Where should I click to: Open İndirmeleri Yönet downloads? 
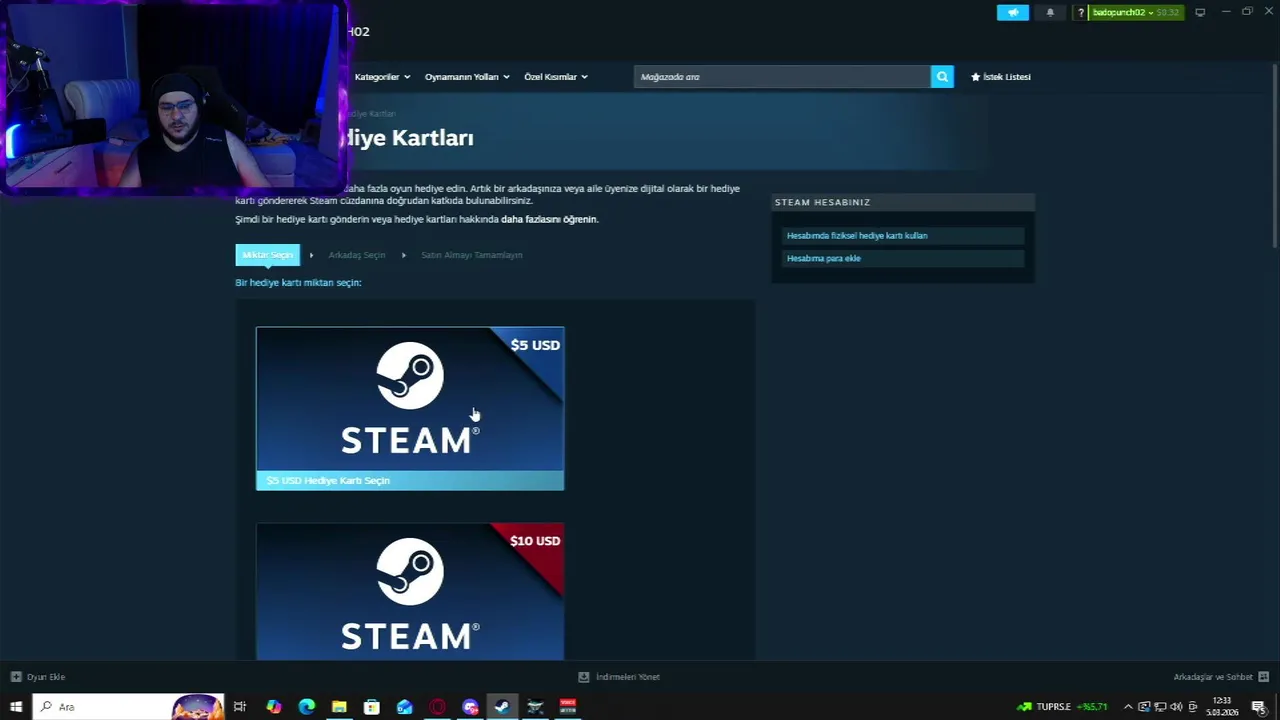pos(619,677)
